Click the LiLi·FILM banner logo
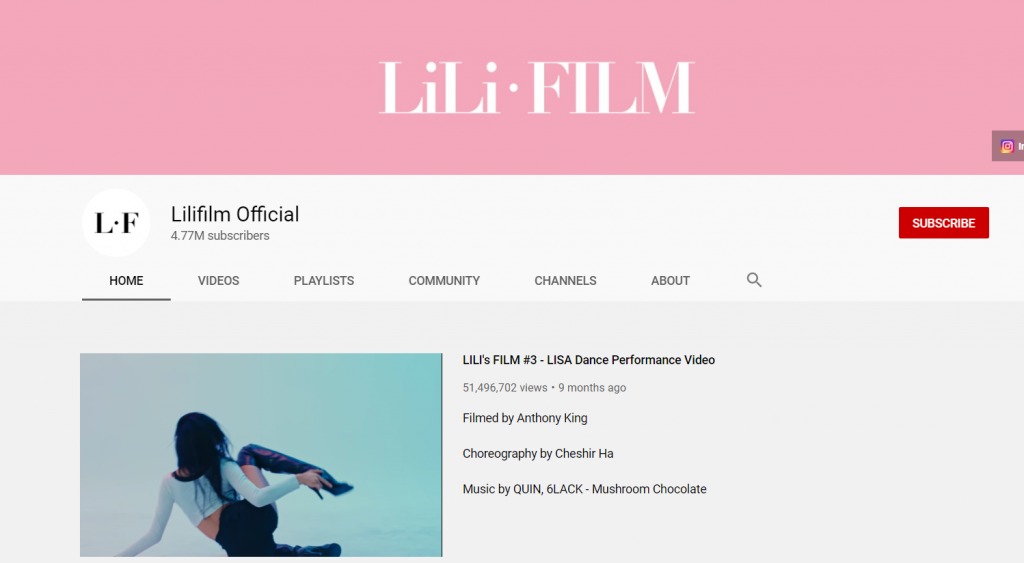This screenshot has width=1024, height=563. [x=537, y=88]
